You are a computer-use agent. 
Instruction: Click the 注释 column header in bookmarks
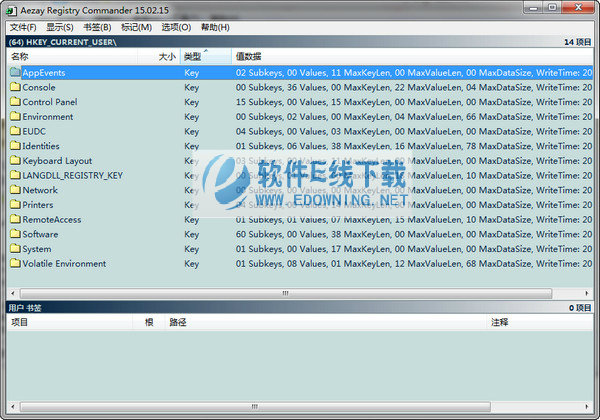[500, 322]
